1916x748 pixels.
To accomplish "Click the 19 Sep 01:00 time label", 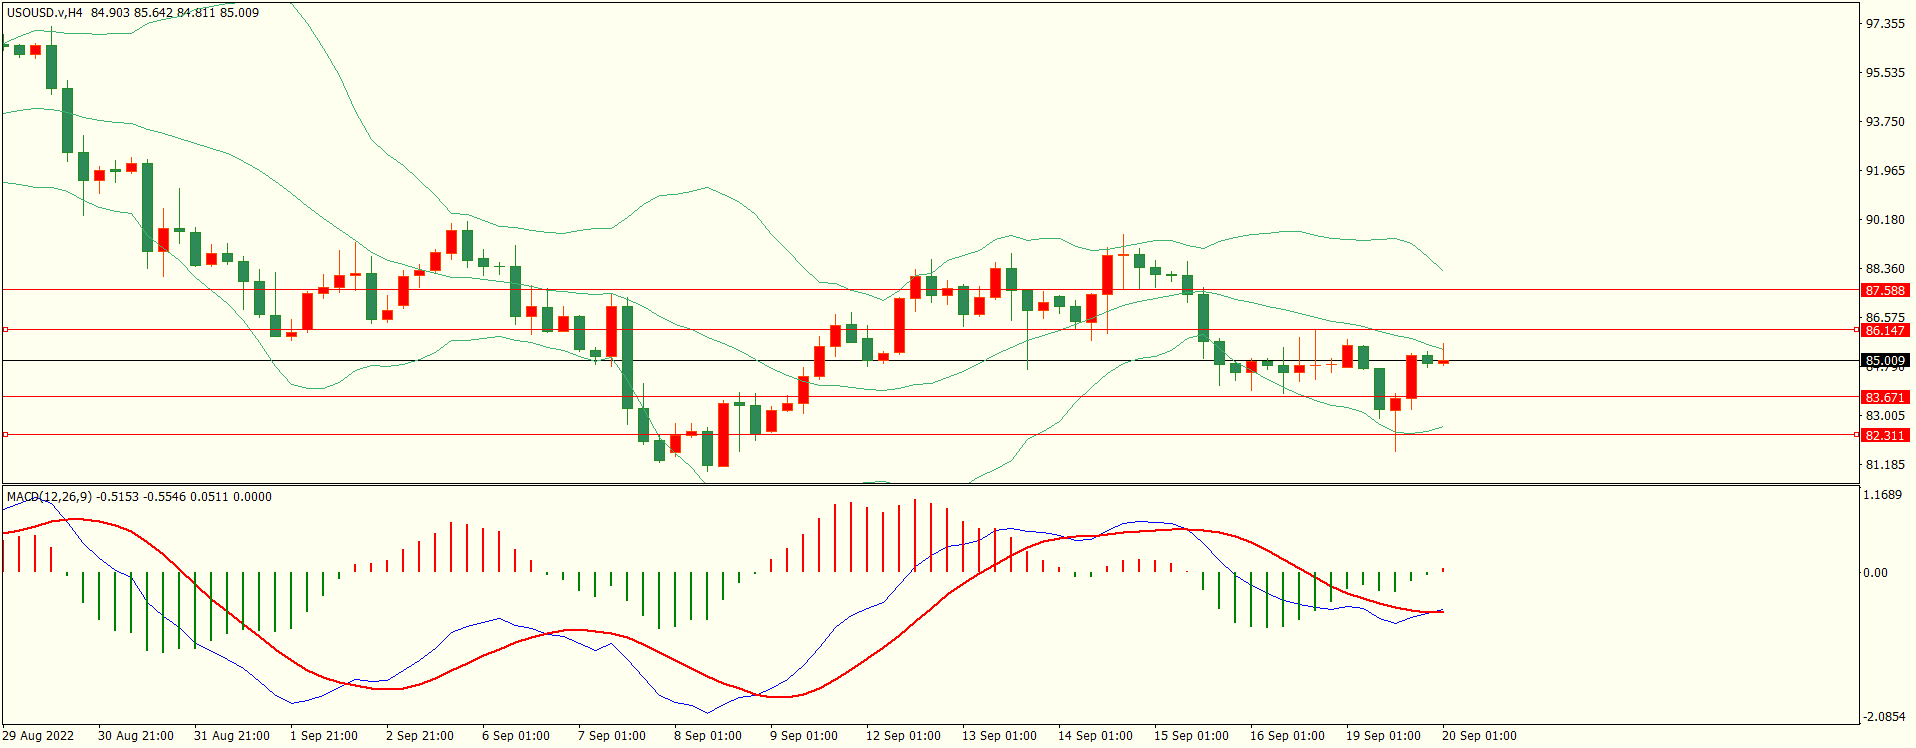I will click(x=1383, y=735).
